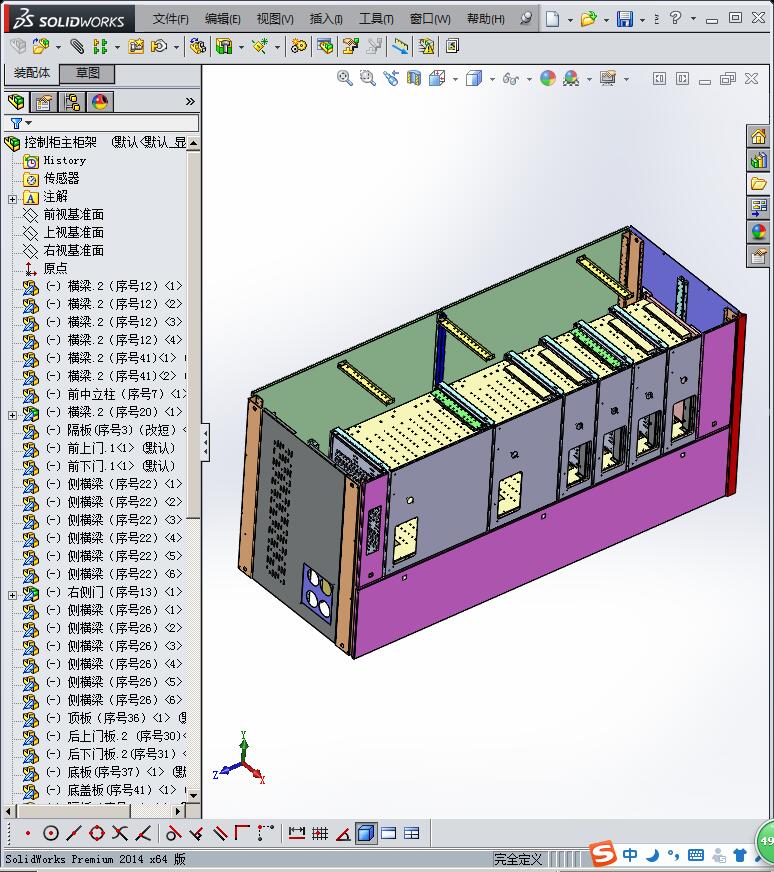Click the paperclip Mate toolbar icon

coord(77,46)
